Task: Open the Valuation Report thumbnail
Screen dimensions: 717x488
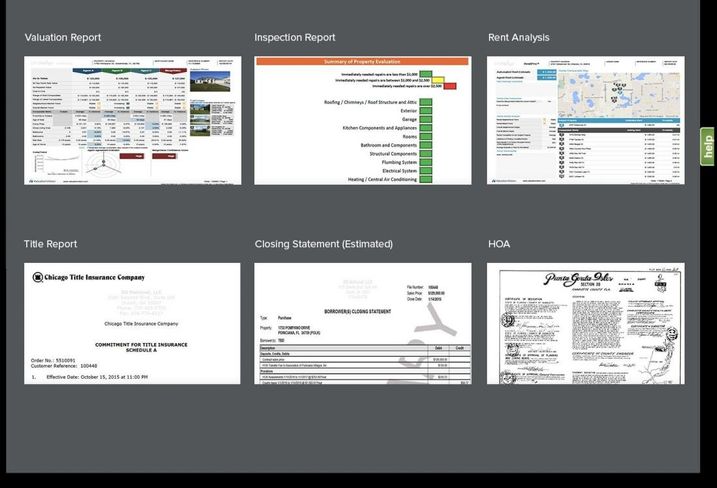Action: click(x=132, y=120)
